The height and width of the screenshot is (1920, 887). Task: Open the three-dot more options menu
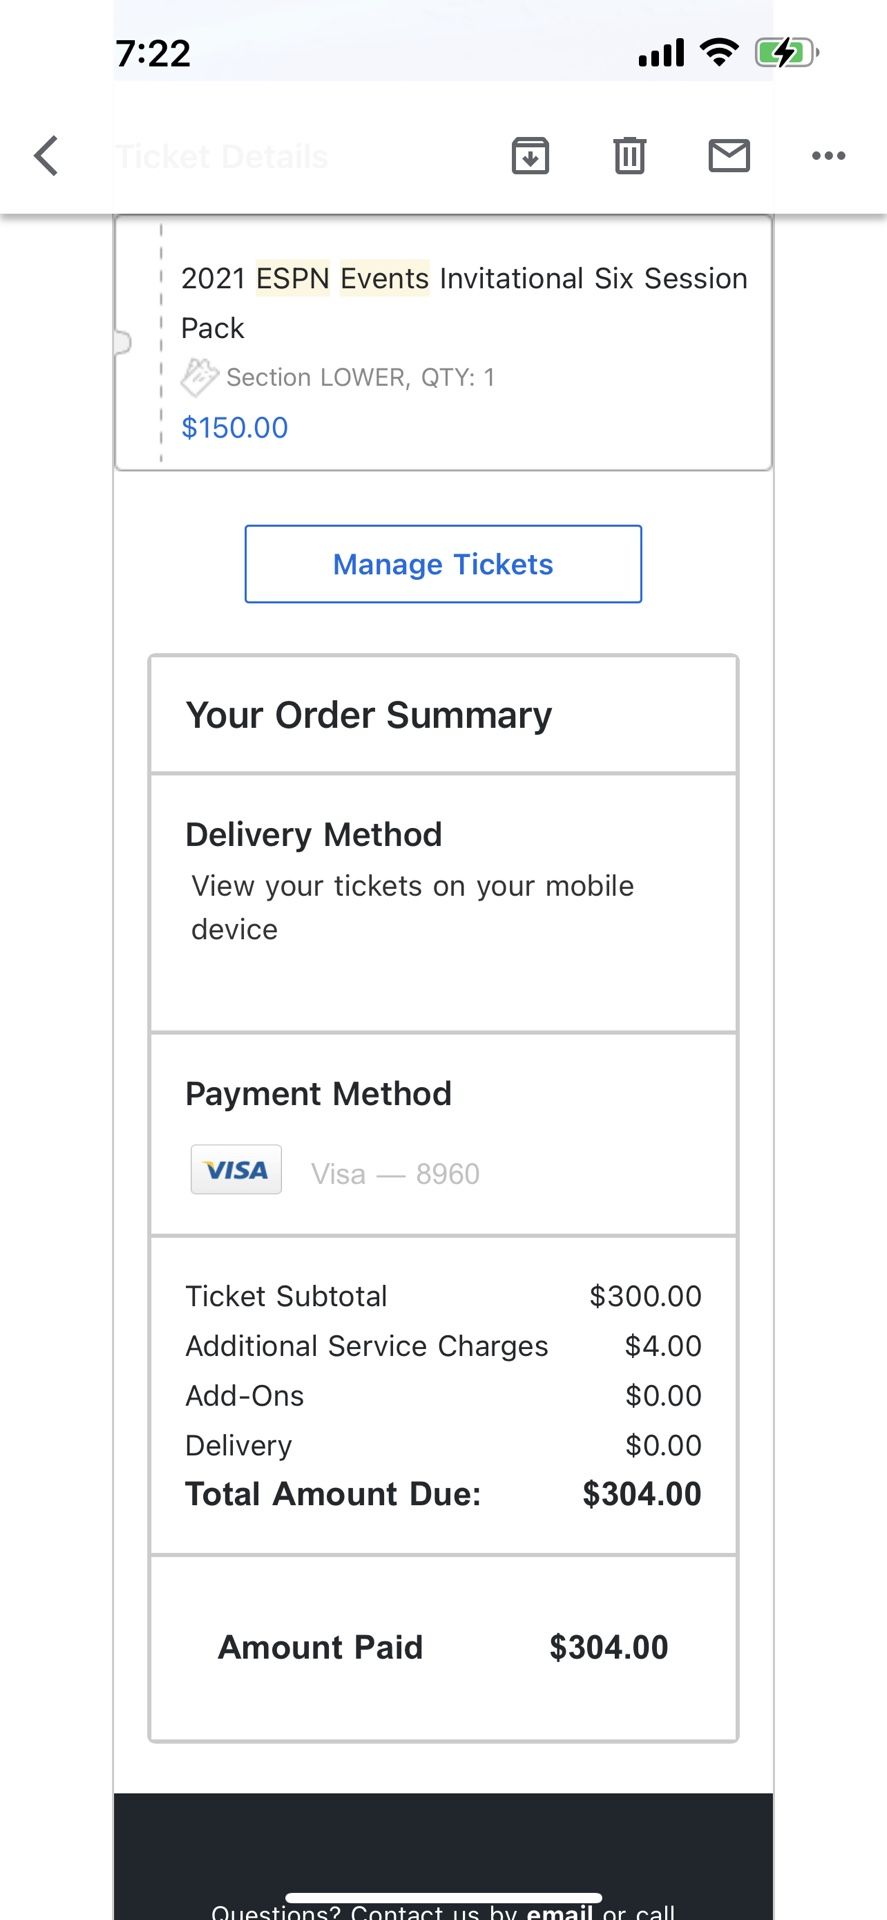(829, 156)
